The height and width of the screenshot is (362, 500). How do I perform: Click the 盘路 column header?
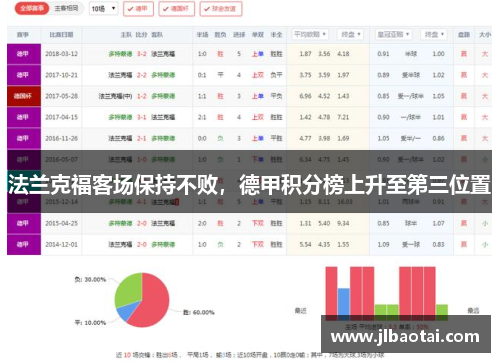[x=464, y=35]
